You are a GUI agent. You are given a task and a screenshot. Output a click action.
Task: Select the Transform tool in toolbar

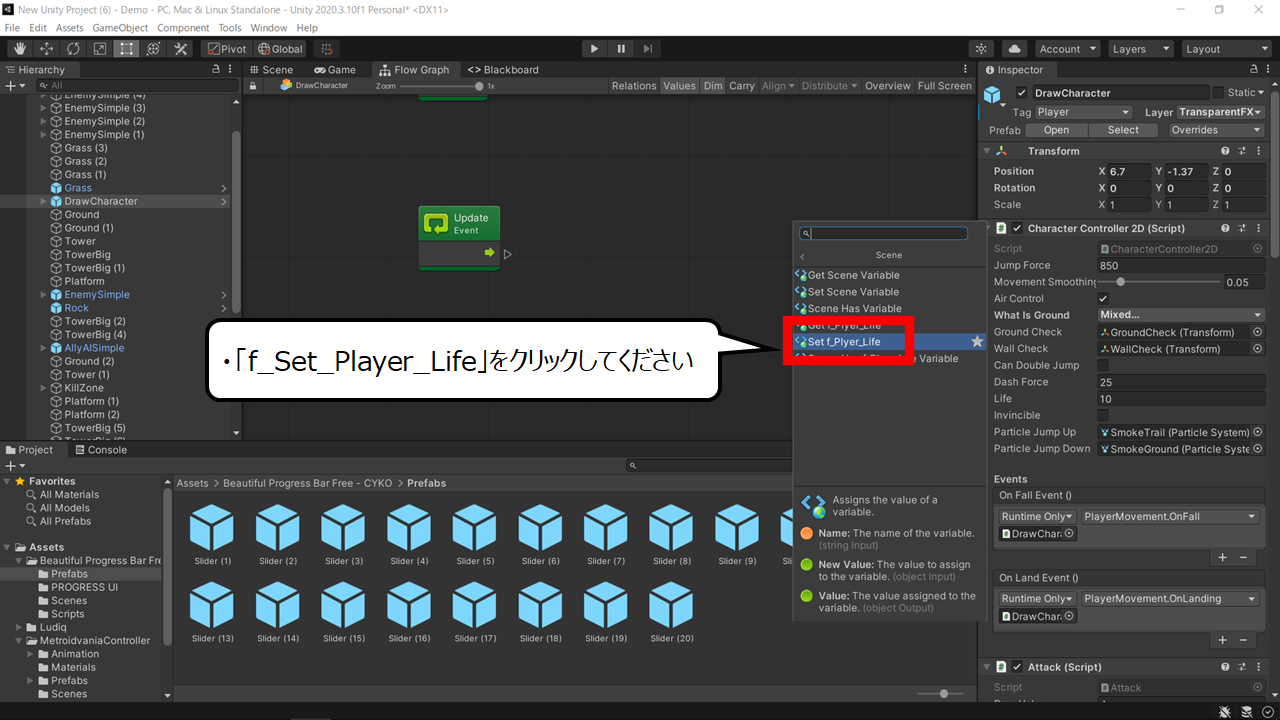(153, 48)
